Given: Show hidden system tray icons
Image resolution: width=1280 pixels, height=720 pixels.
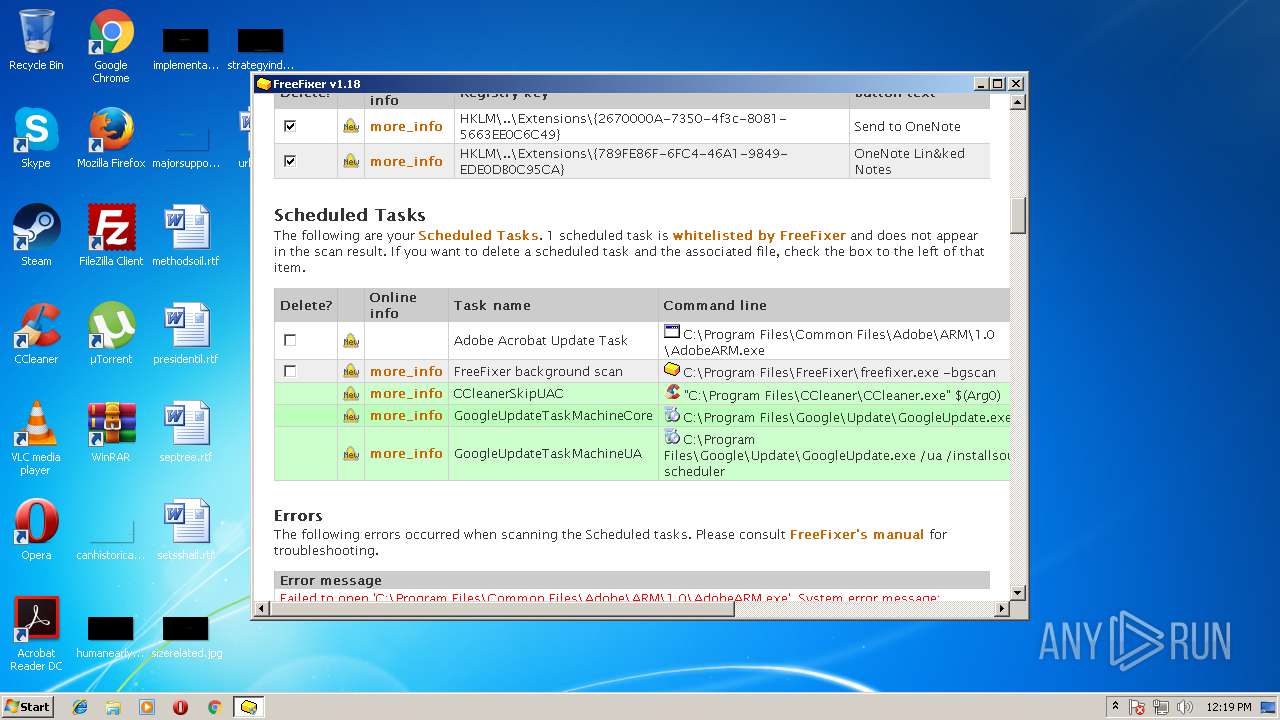Looking at the screenshot, I should [1115, 707].
